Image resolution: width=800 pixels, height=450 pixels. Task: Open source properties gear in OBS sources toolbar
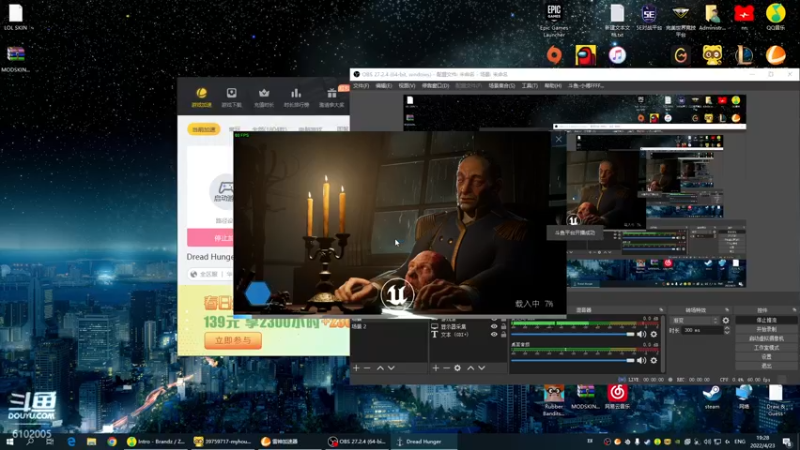click(458, 368)
